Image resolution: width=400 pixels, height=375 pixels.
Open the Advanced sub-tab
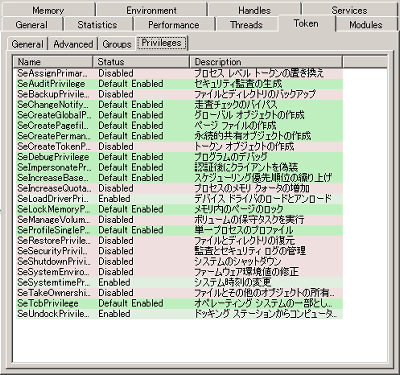pyautogui.click(x=73, y=44)
